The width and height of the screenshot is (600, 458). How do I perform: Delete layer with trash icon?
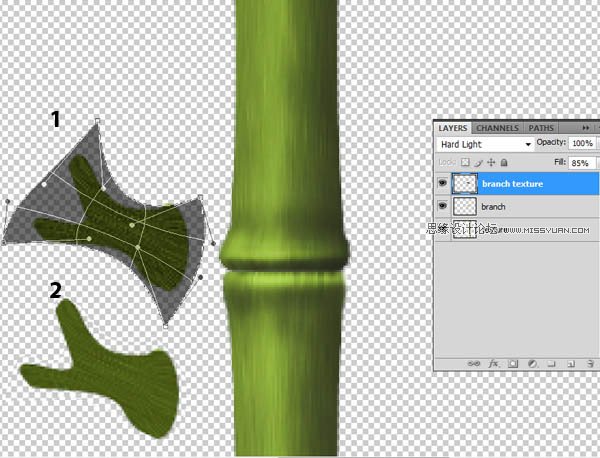point(590,363)
